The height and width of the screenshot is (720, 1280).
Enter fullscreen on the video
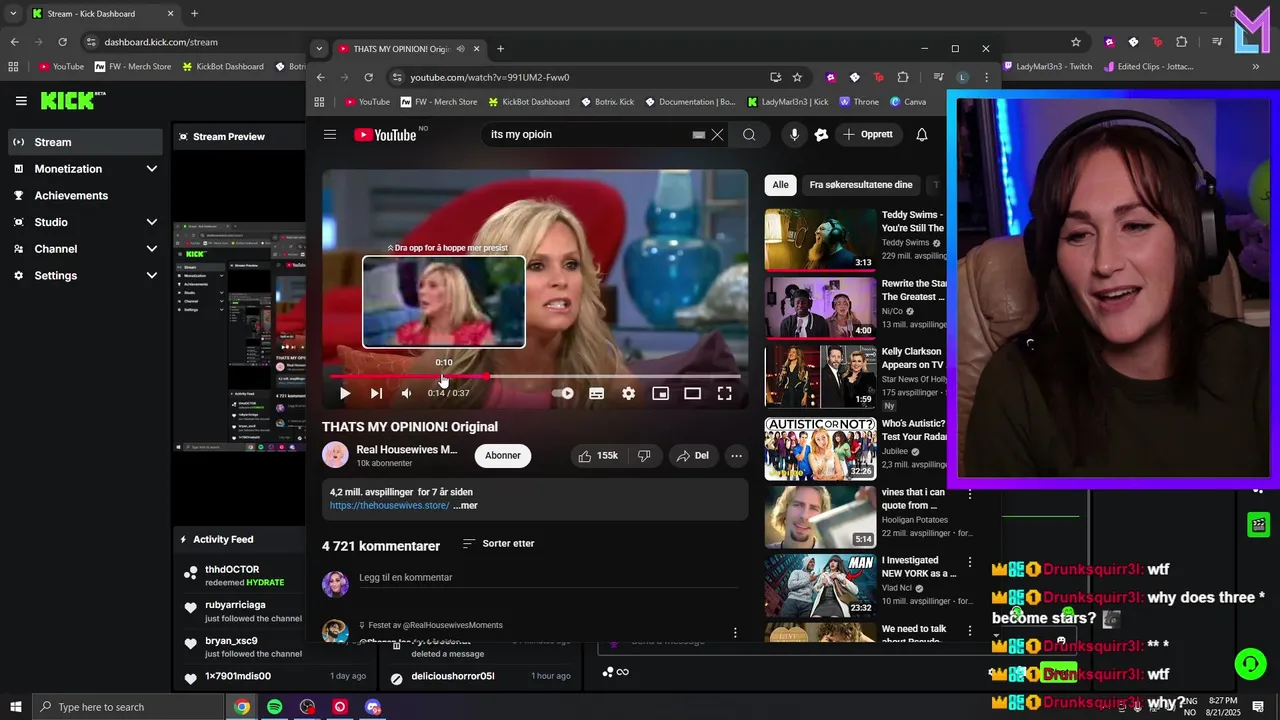click(x=724, y=393)
